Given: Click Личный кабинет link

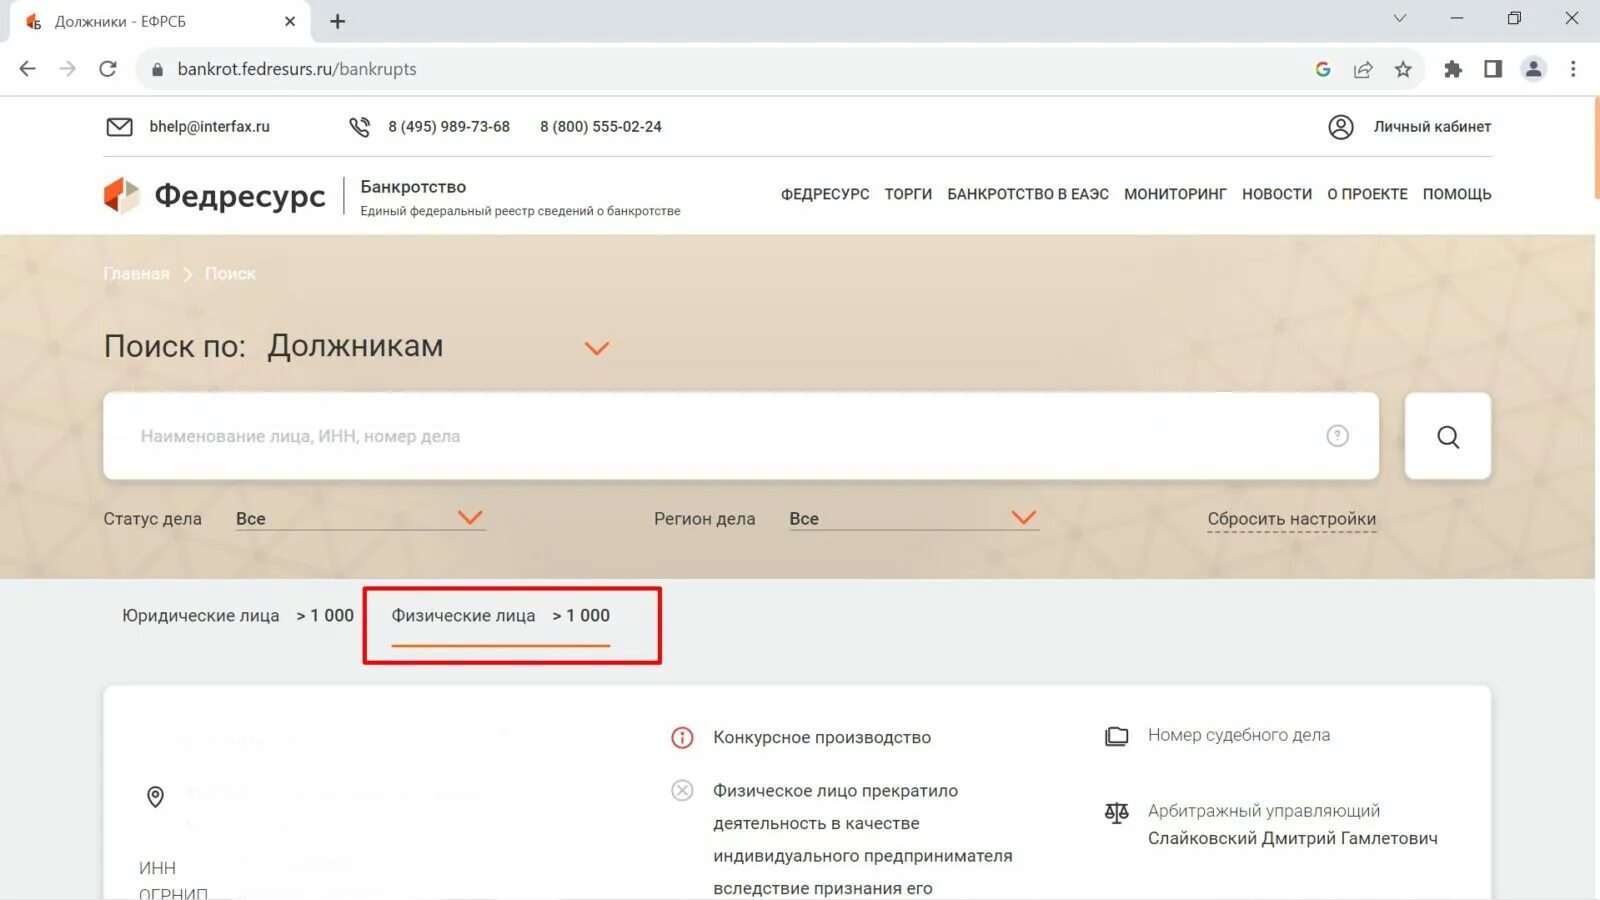Looking at the screenshot, I should point(1432,127).
